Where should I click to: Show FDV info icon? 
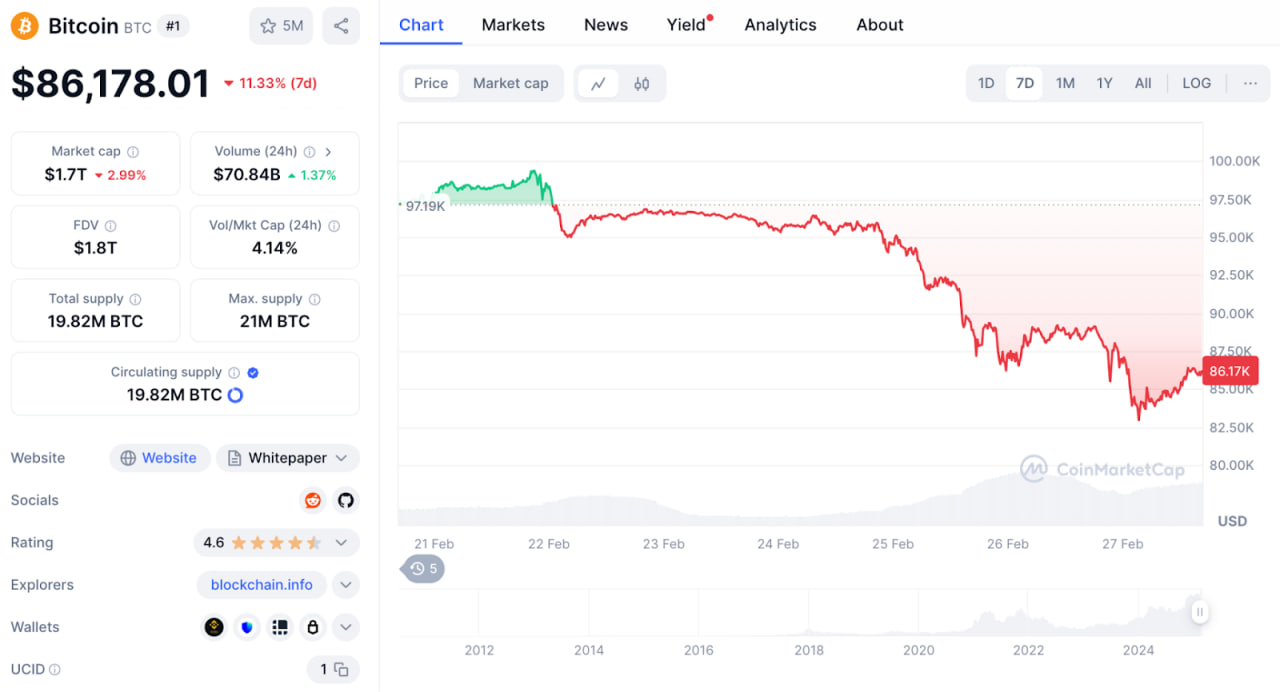(x=111, y=226)
